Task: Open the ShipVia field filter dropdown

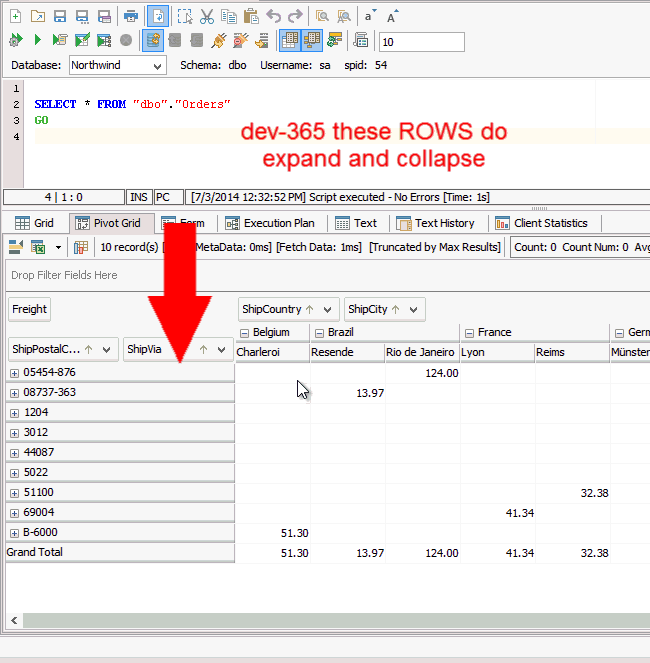Action: pyautogui.click(x=221, y=349)
